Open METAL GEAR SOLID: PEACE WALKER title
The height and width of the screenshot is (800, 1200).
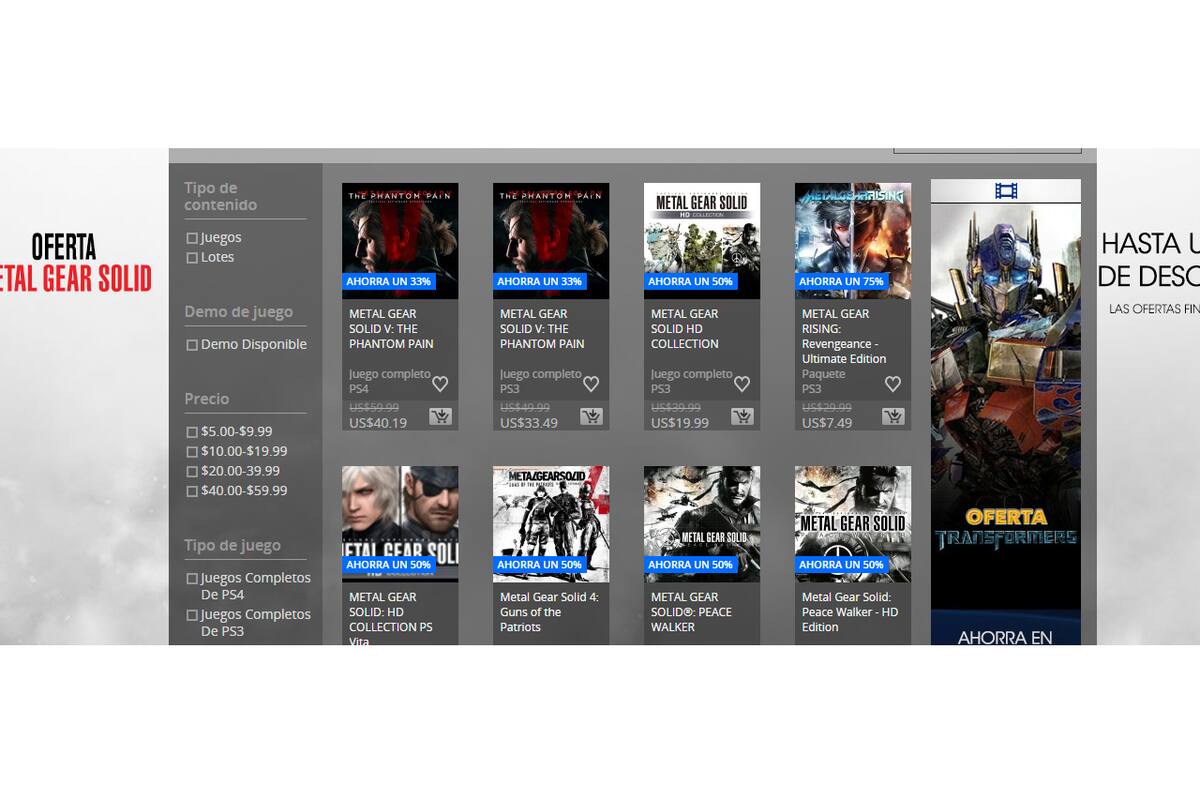point(691,612)
